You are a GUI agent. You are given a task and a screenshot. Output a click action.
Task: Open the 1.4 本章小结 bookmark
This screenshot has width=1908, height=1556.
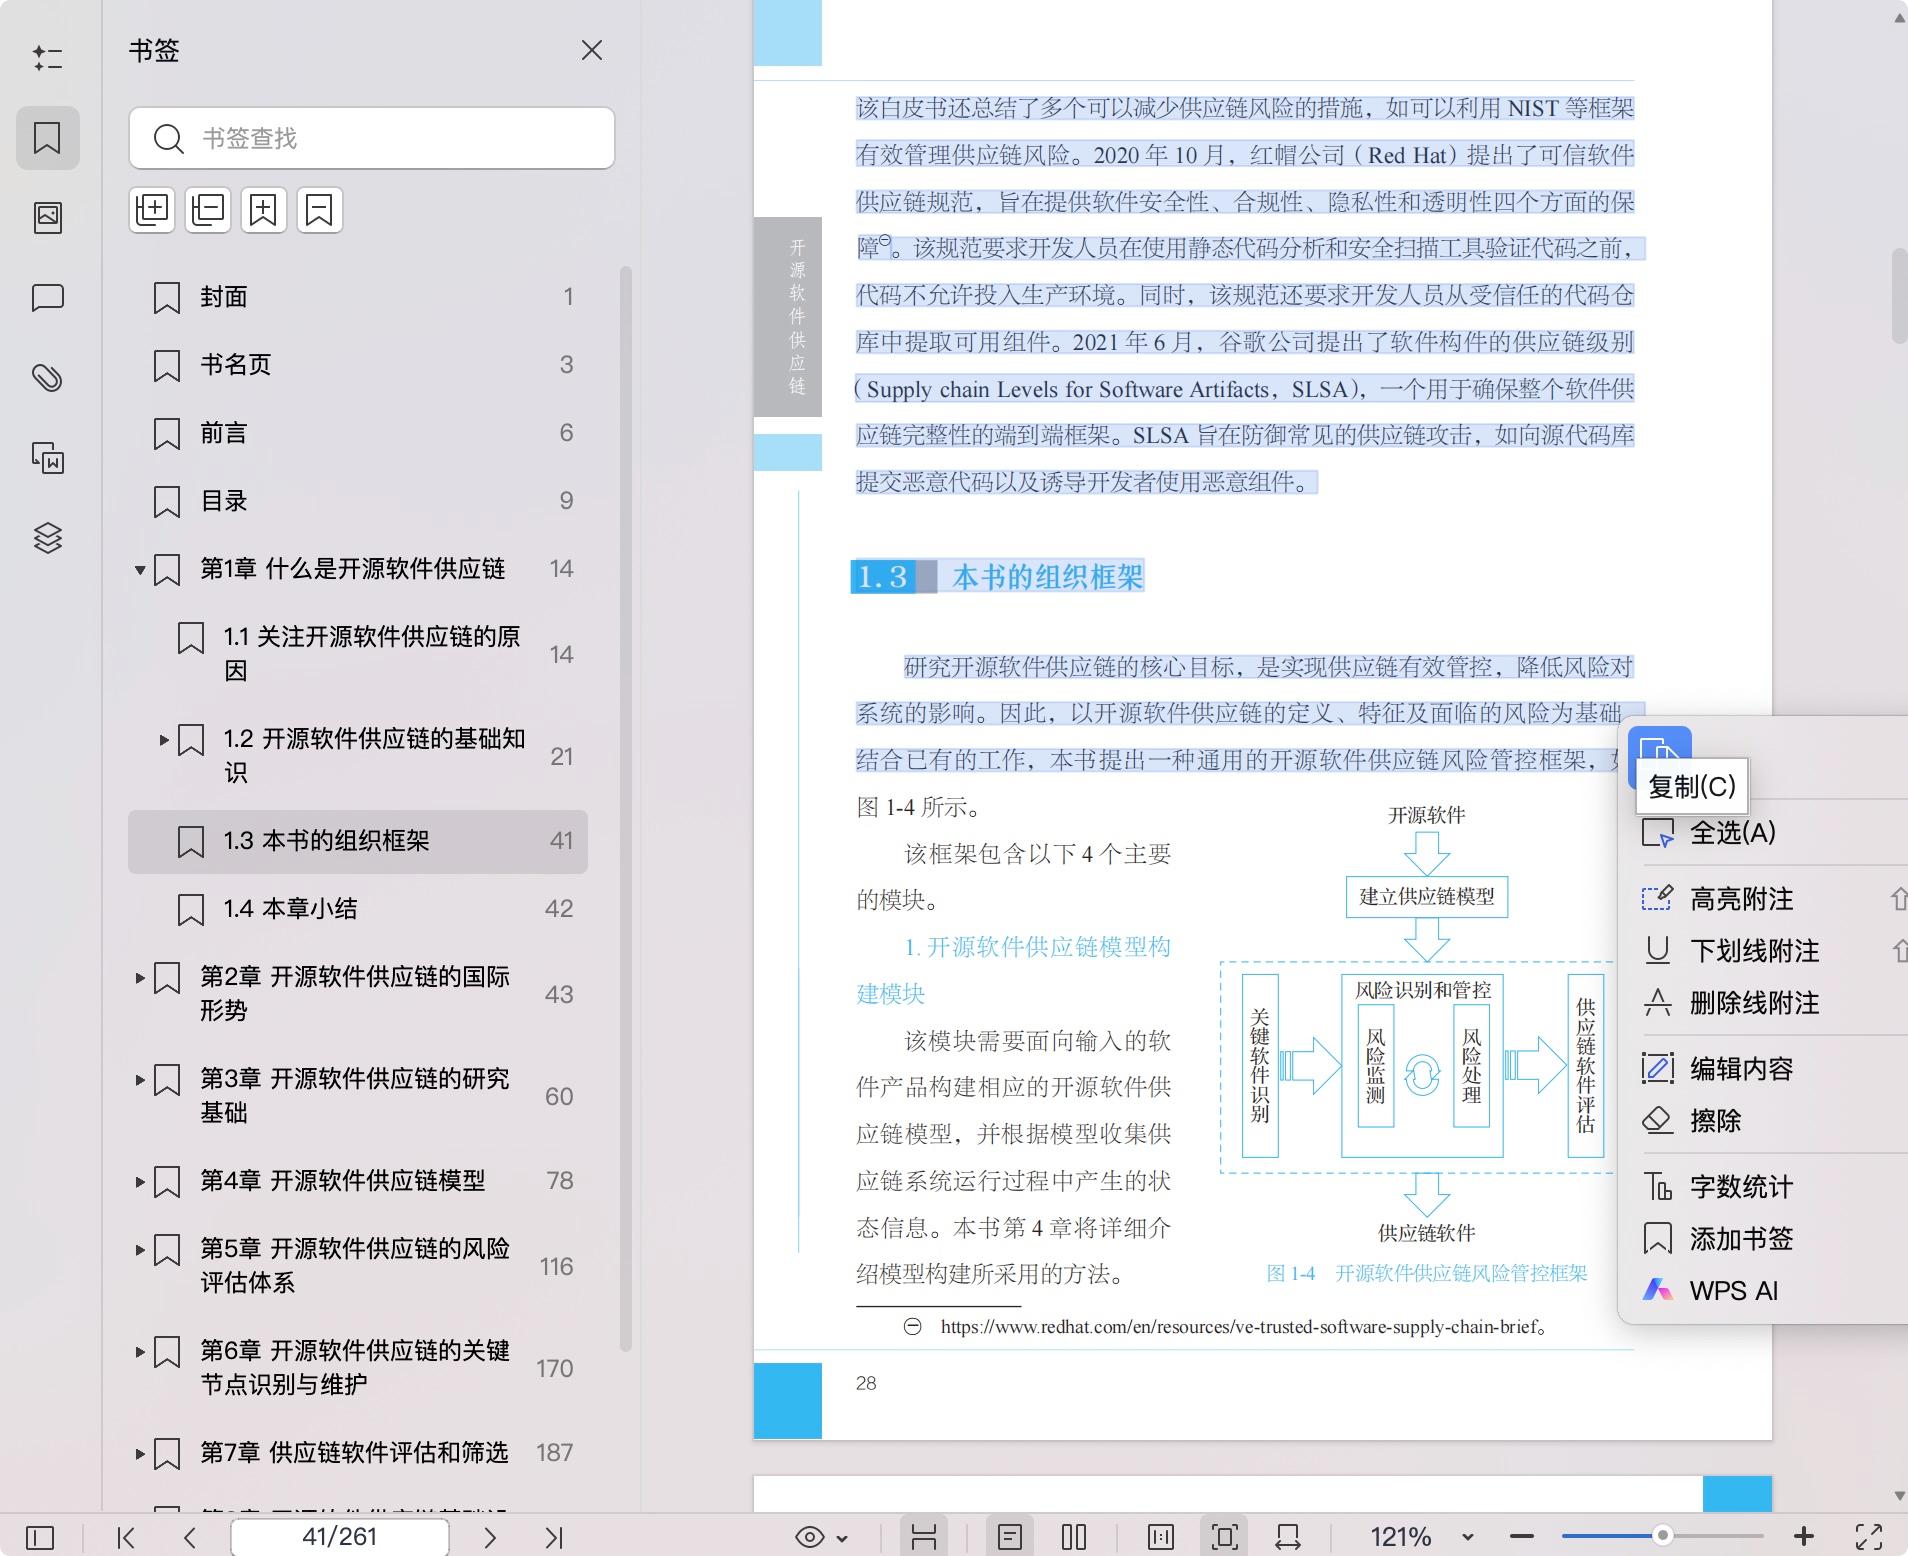pos(358,909)
